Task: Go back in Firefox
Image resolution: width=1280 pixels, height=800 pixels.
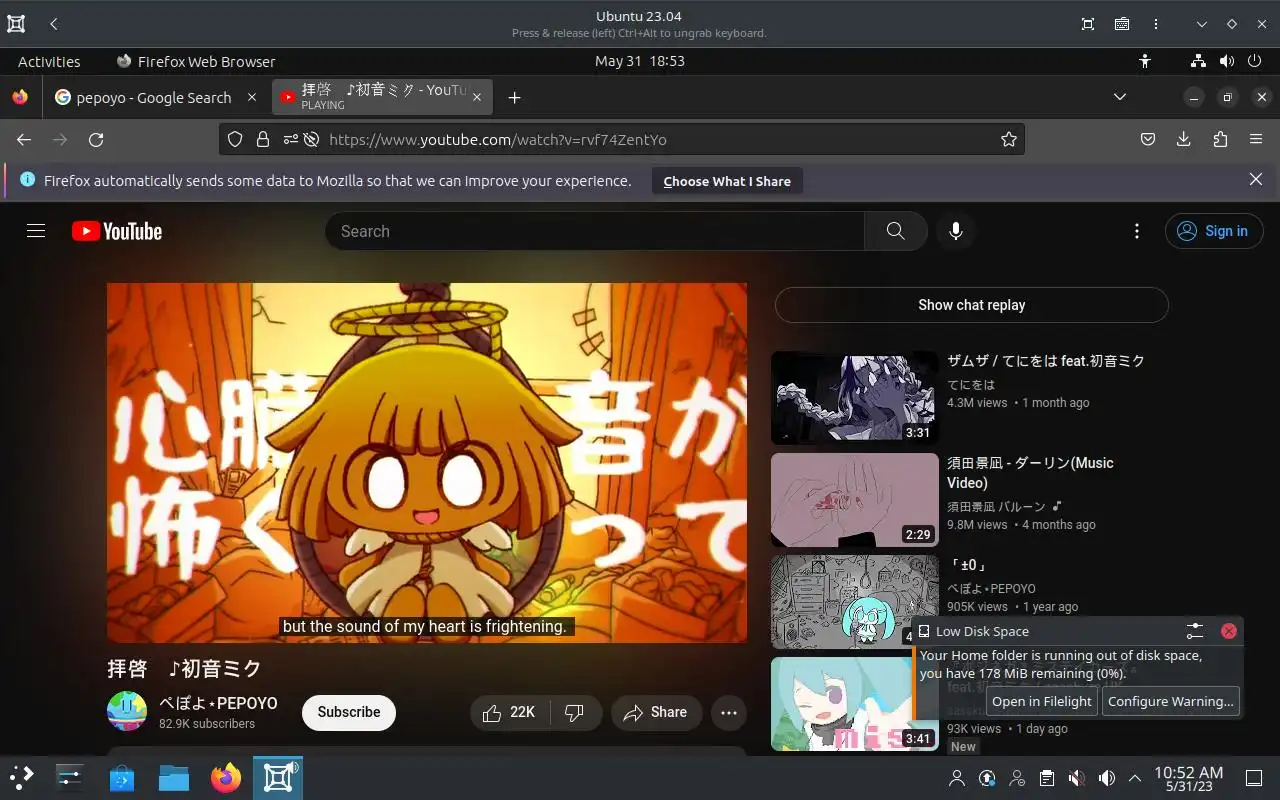Action: coord(24,139)
